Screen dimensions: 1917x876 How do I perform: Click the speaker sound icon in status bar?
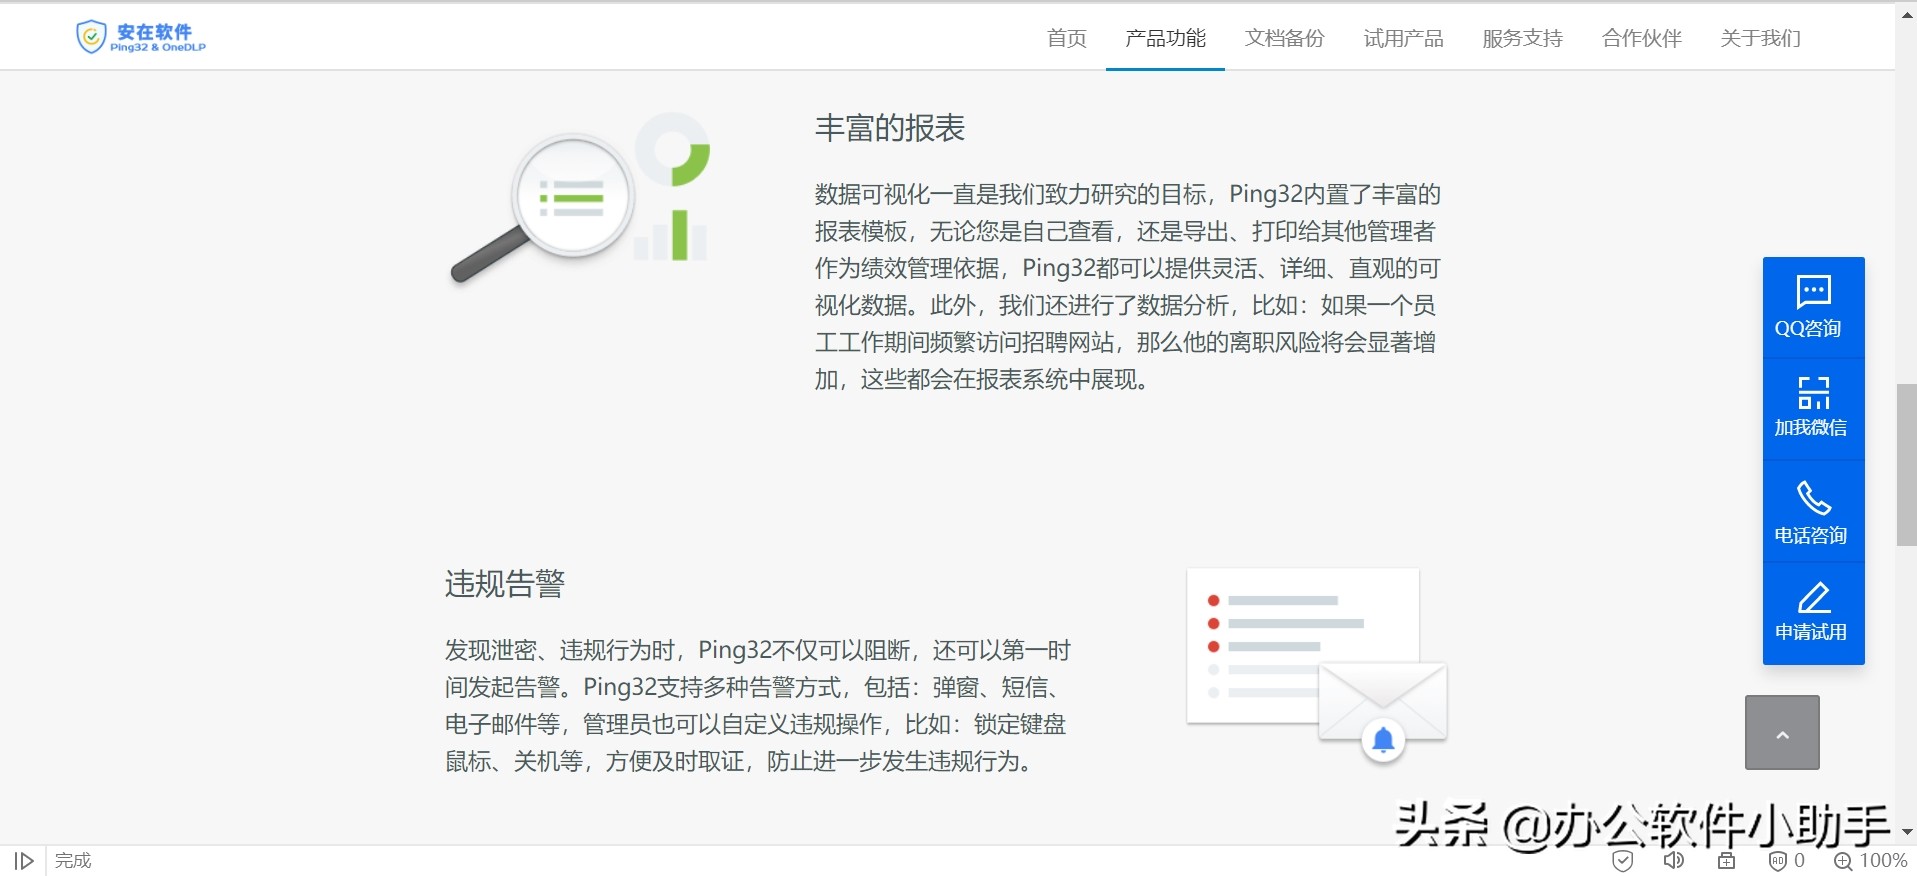1674,861
